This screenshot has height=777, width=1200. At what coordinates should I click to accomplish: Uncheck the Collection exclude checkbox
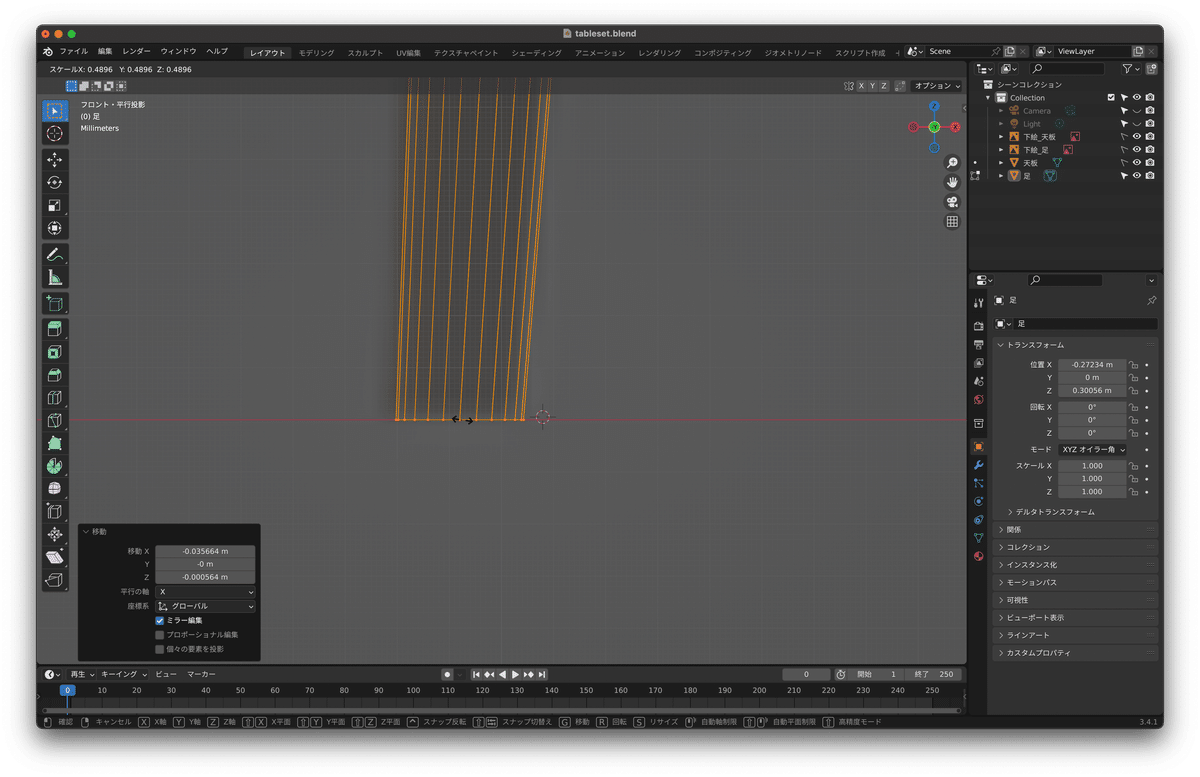click(1111, 98)
